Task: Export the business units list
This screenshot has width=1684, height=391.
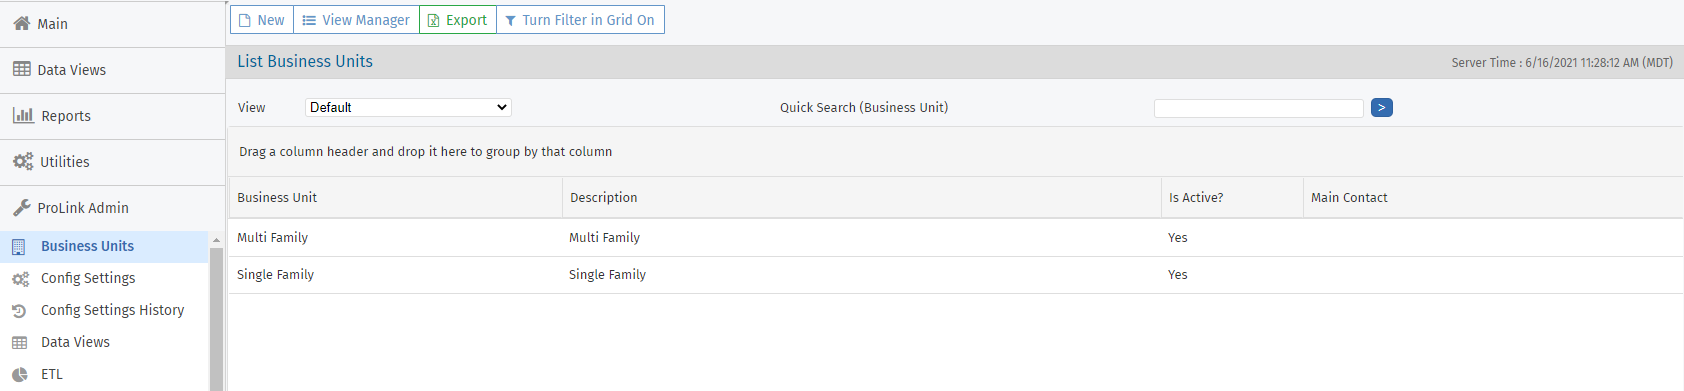Action: 458,20
